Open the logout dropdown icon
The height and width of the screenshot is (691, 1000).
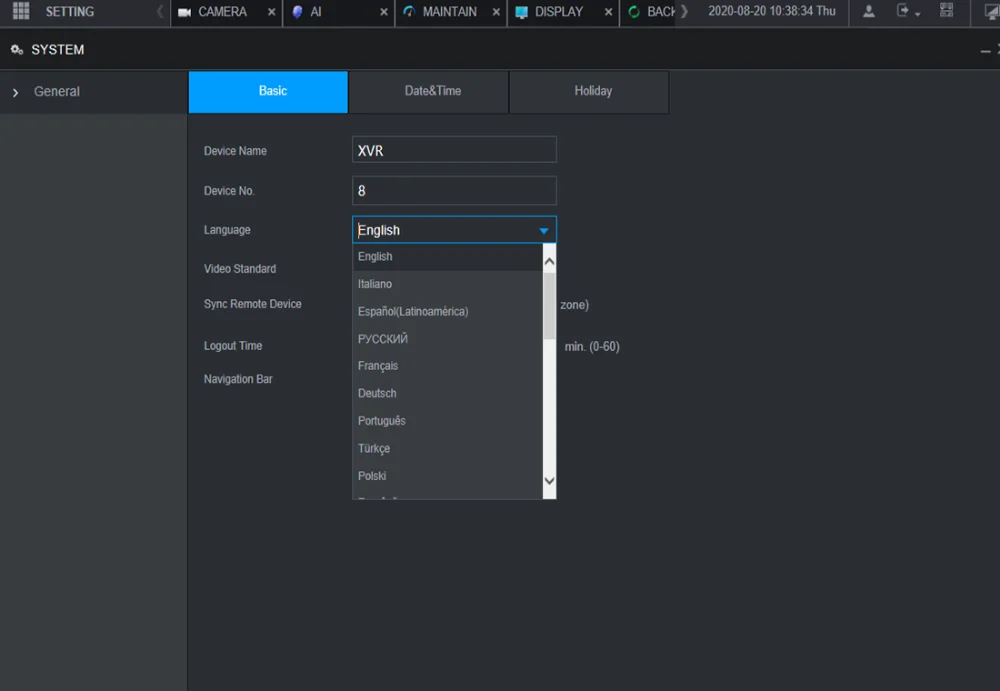[908, 11]
